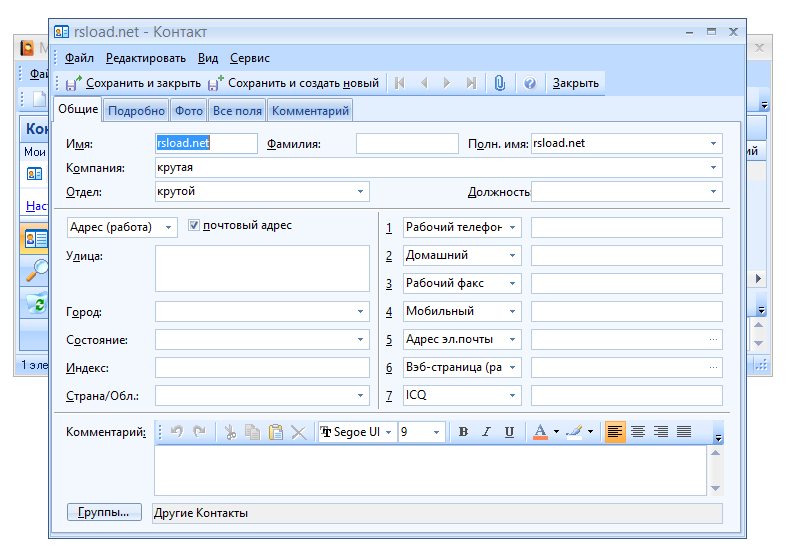Expand the City (Город) dropdown
The width and height of the screenshot is (793, 559).
point(360,312)
